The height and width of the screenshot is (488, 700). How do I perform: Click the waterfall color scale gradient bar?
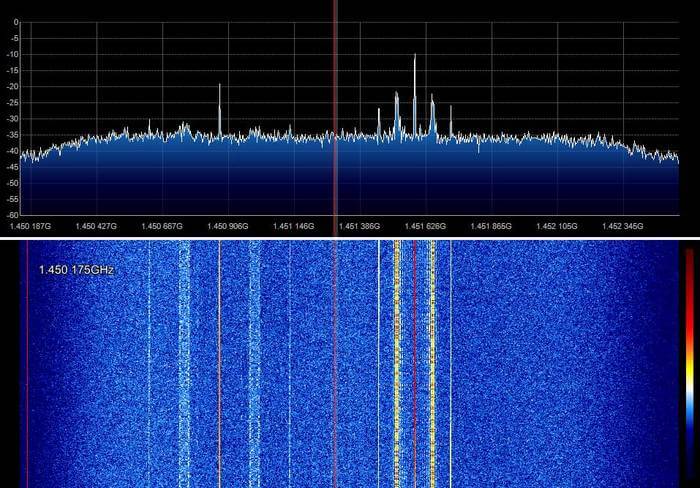690,364
